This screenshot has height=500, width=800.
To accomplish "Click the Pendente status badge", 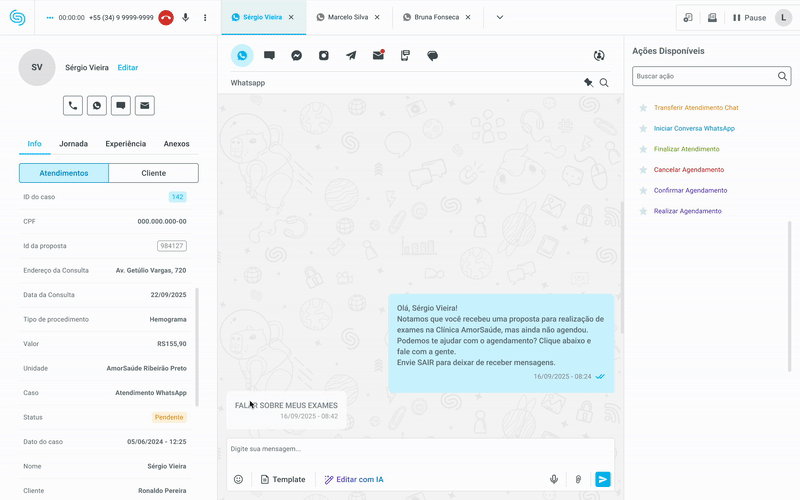I will [x=169, y=417].
